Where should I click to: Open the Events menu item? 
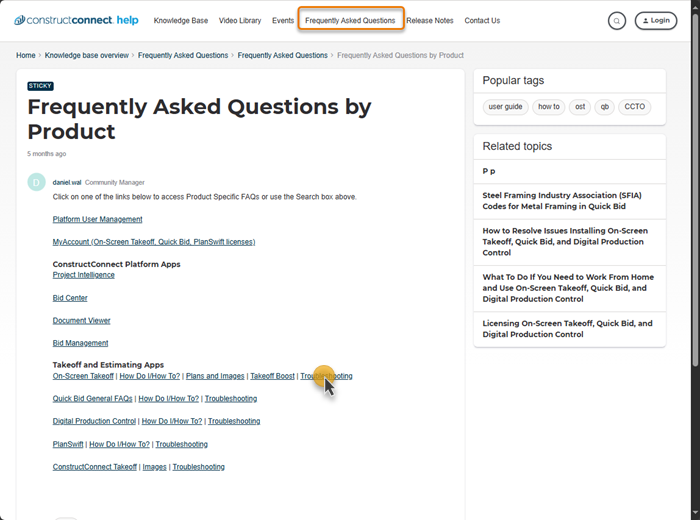(x=283, y=21)
